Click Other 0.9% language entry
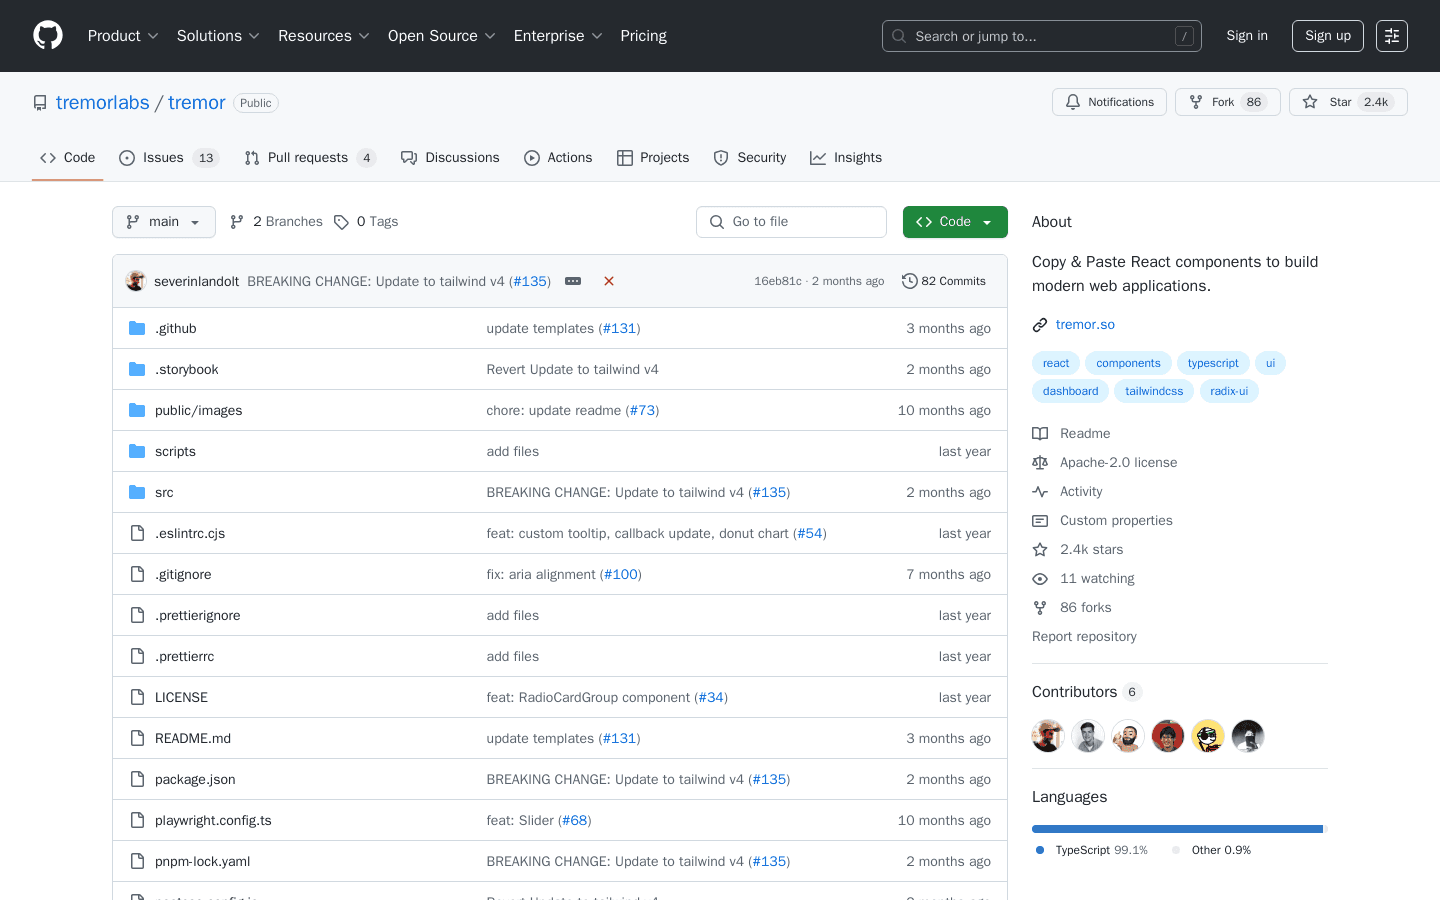This screenshot has height=900, width=1440. [x=1212, y=850]
